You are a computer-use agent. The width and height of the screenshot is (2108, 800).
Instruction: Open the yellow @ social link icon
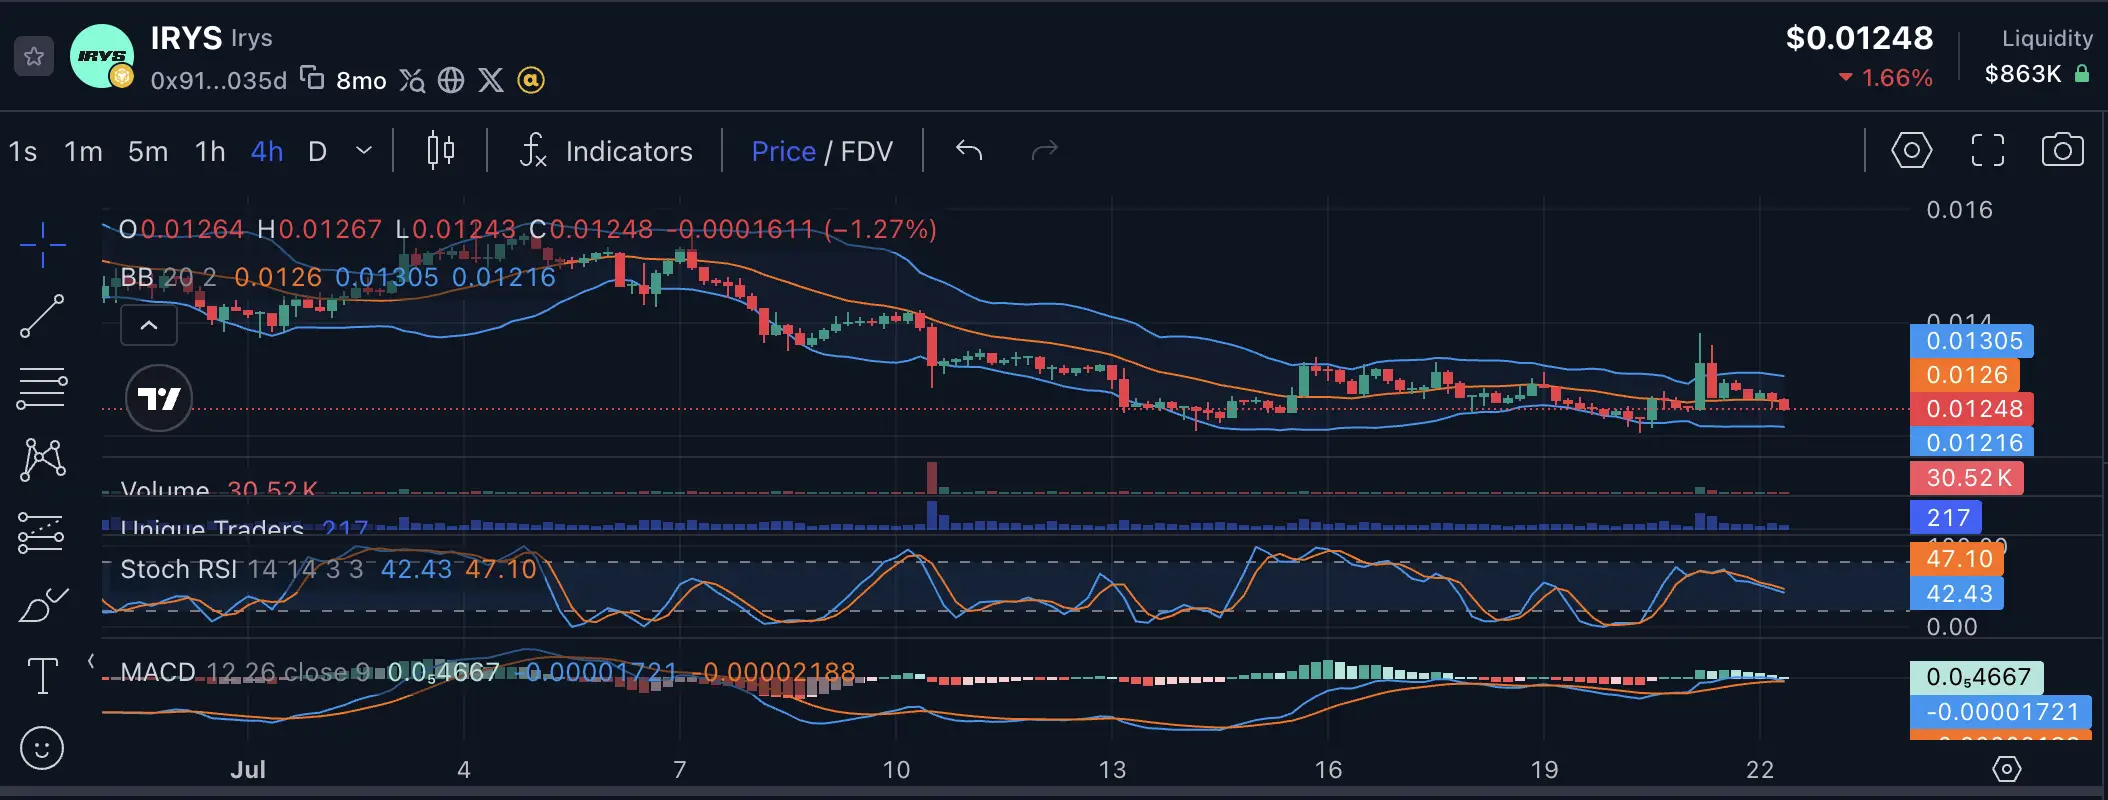coord(531,80)
